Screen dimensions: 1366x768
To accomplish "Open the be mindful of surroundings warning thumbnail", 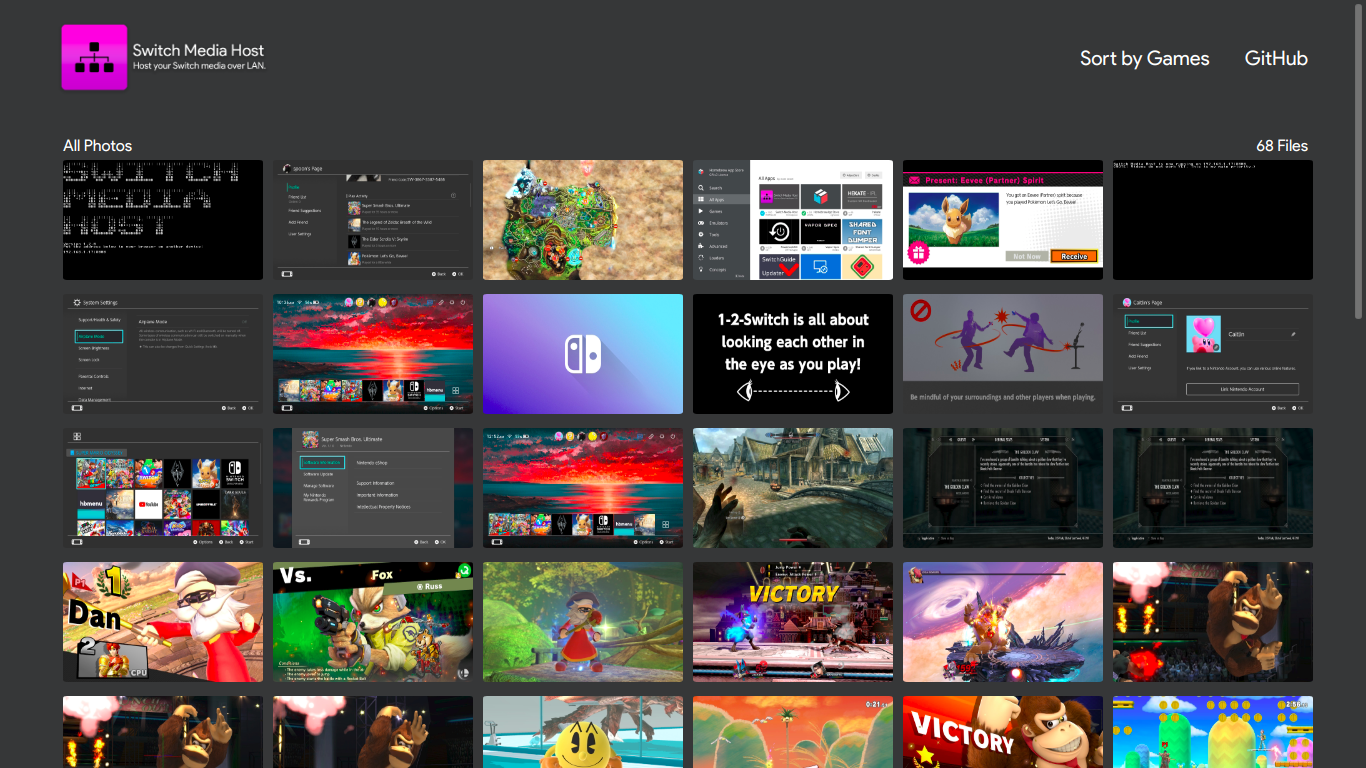I will pos(1003,354).
